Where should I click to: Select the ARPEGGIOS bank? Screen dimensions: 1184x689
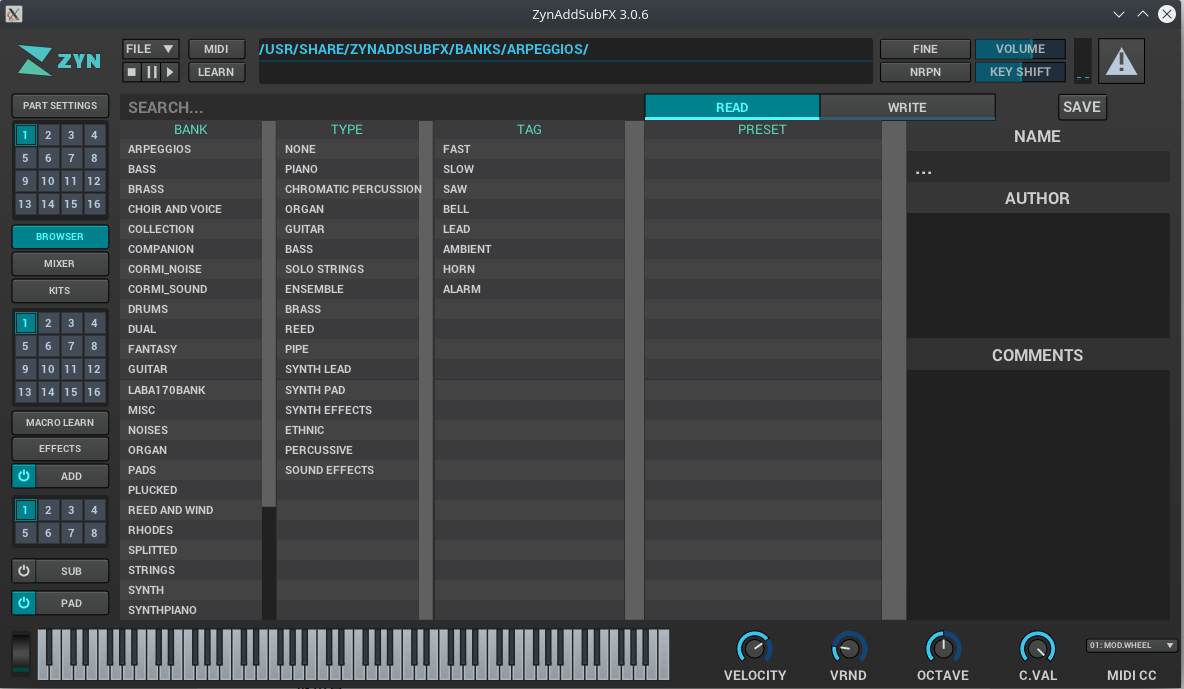coord(191,149)
